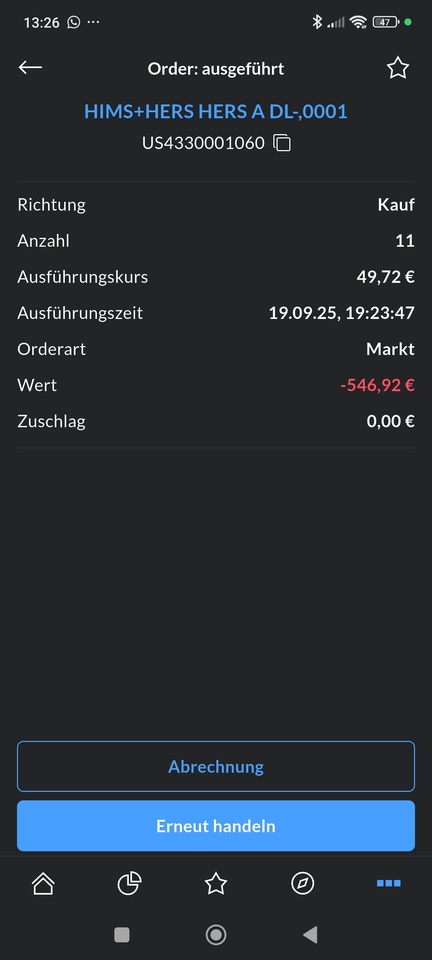Open the three-dot more menu tab
The image size is (432, 960).
389,883
